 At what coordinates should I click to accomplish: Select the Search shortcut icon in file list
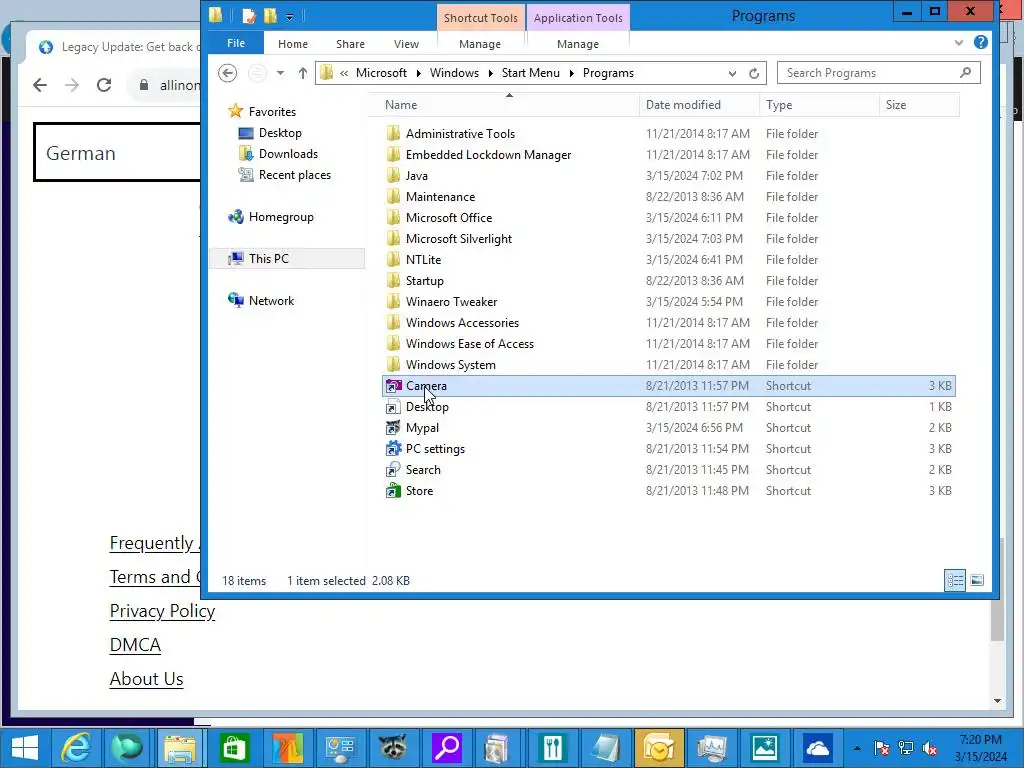pyautogui.click(x=393, y=470)
